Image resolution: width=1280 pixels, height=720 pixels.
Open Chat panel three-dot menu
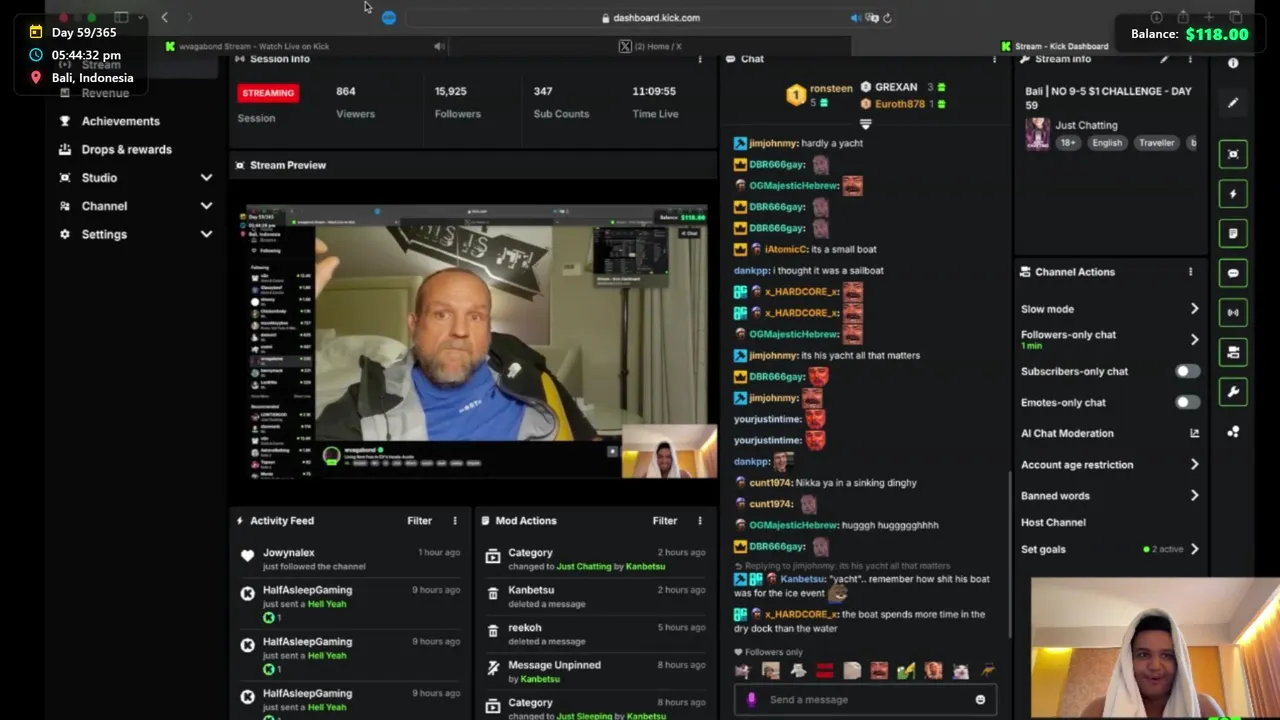click(x=994, y=59)
